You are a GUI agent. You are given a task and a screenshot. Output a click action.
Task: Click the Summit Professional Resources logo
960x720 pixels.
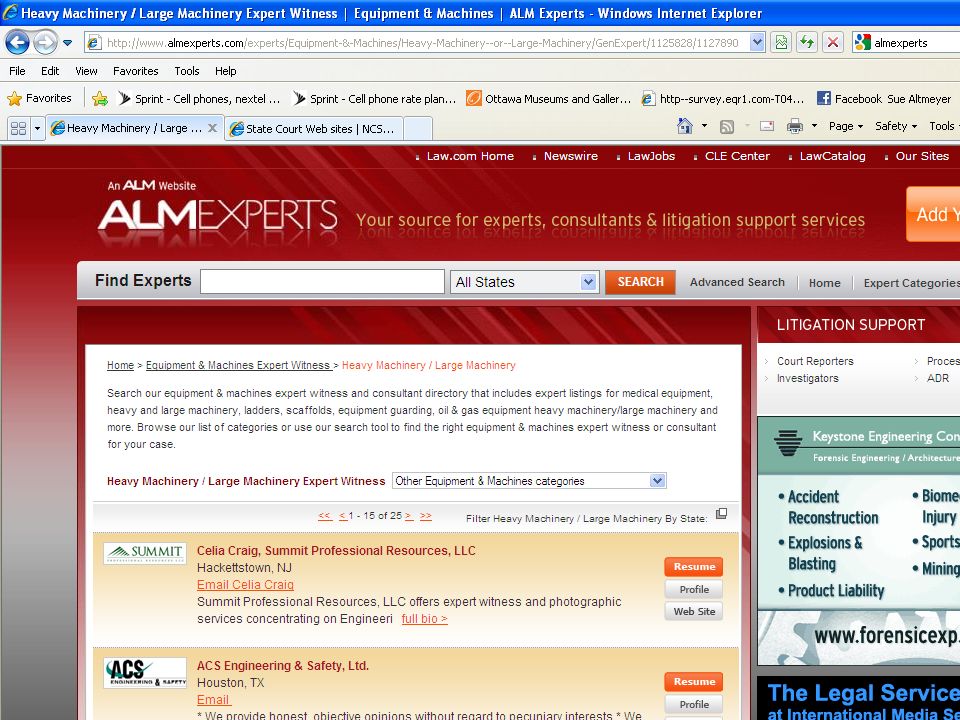pos(144,553)
